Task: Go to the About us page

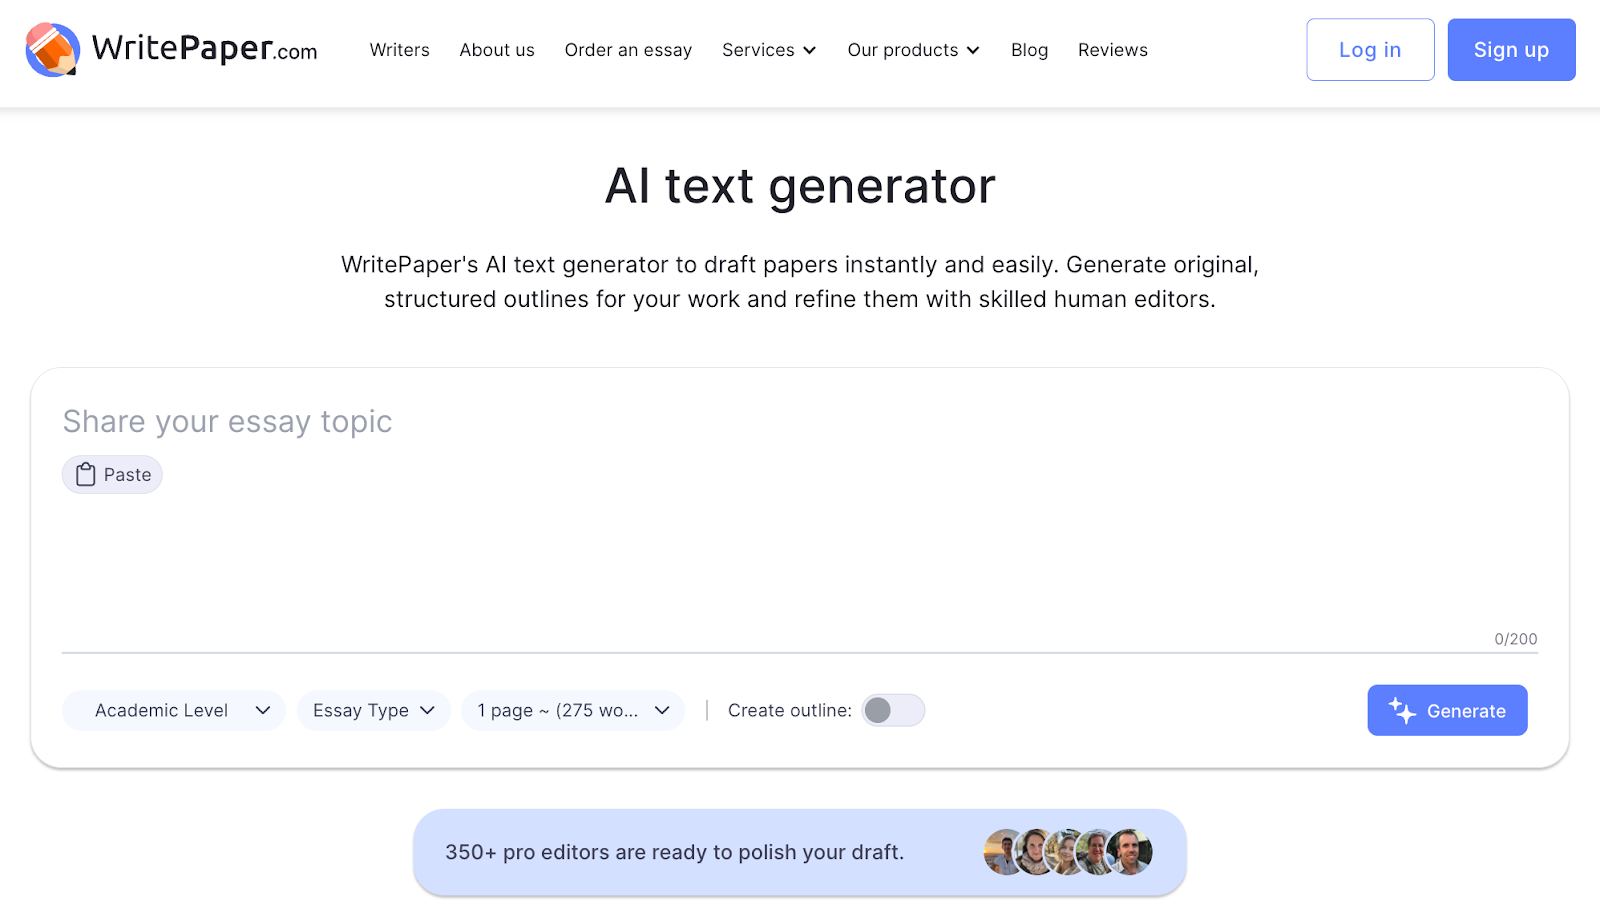Action: [497, 50]
